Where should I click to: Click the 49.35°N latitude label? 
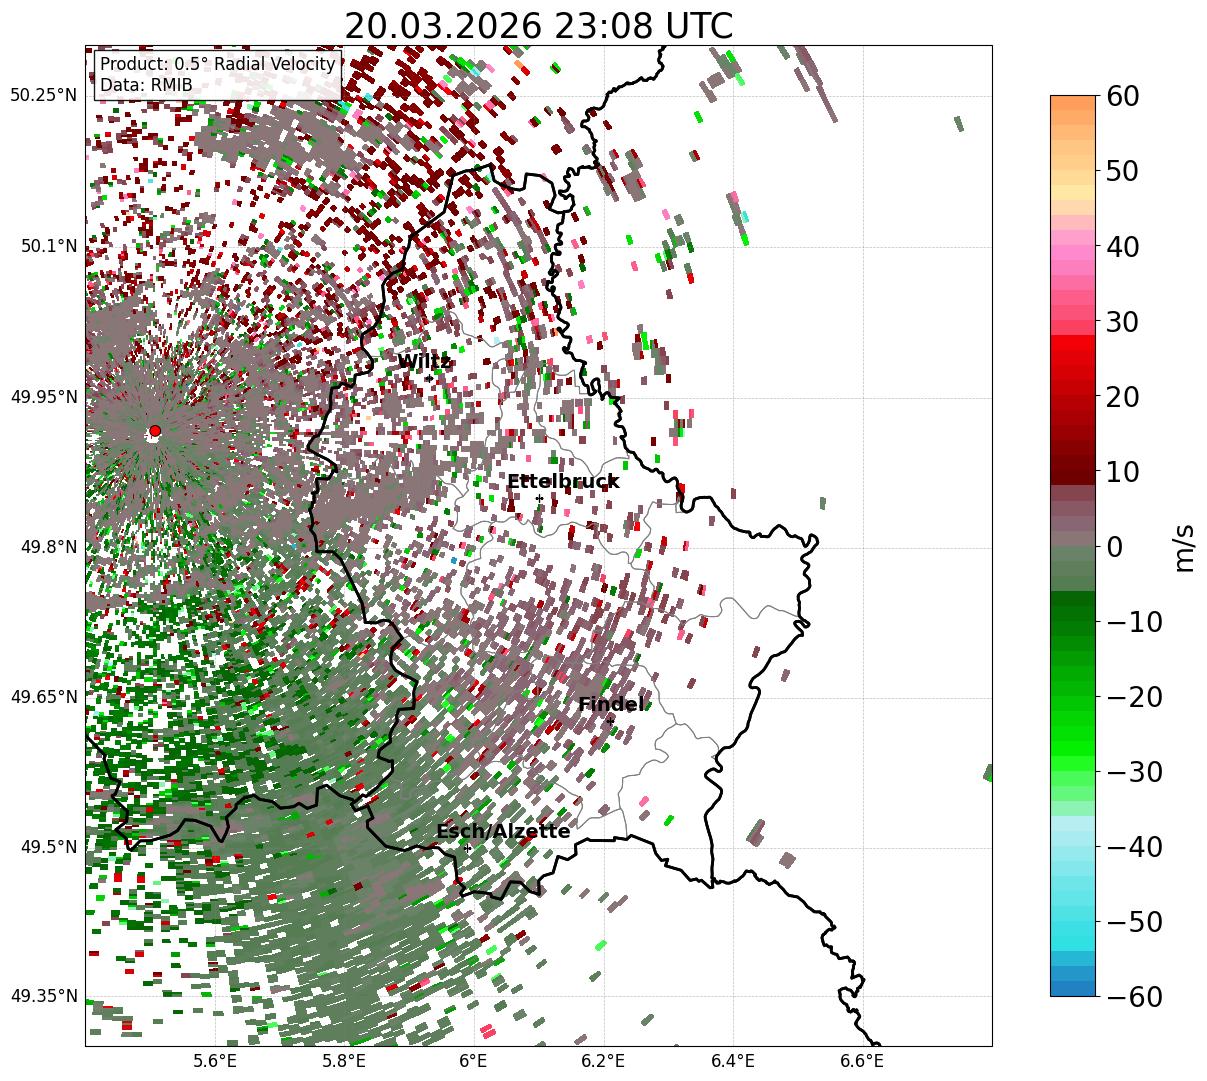pos(43,996)
